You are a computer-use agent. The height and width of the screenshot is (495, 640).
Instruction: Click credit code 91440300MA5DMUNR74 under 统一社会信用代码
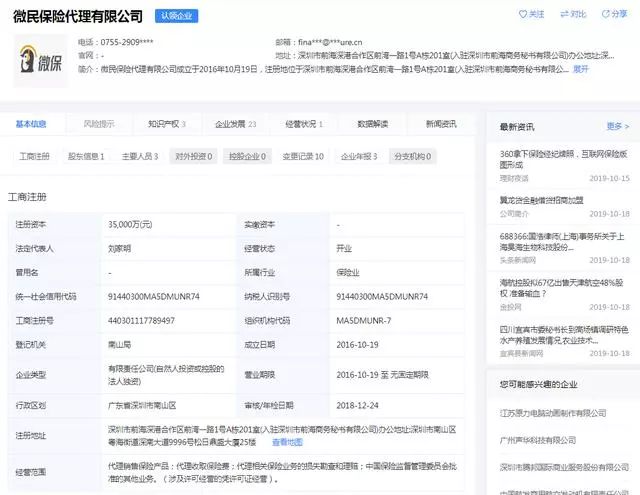[x=153, y=297]
